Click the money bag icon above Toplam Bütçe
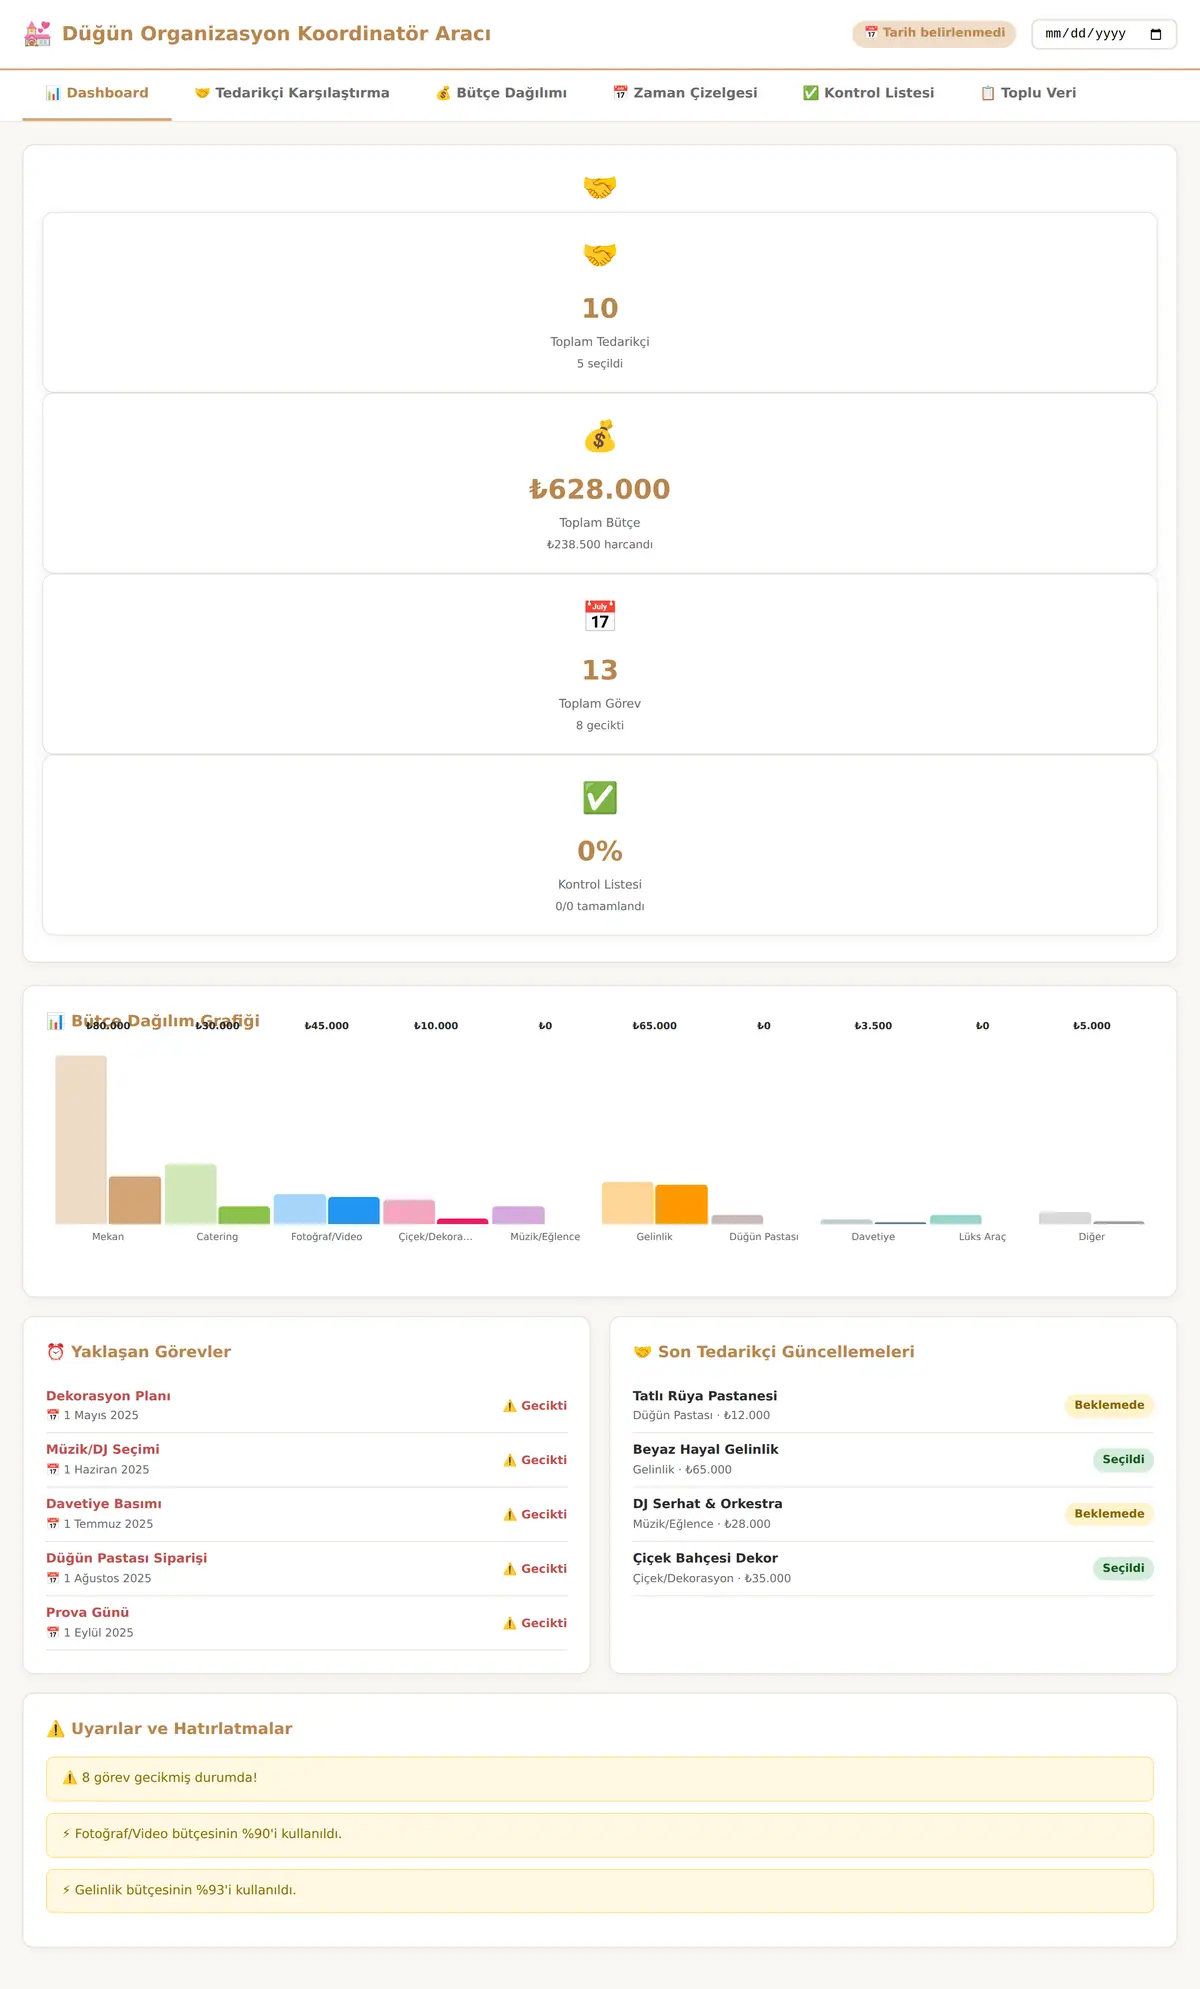Viewport: 1200px width, 1989px height. point(600,436)
